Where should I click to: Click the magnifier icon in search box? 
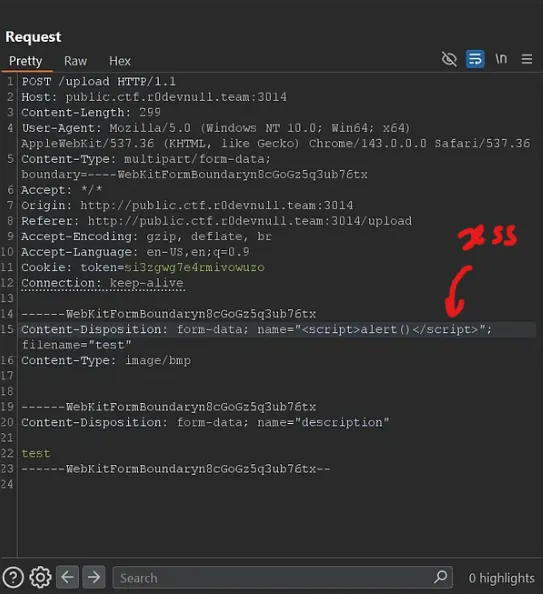tap(440, 577)
